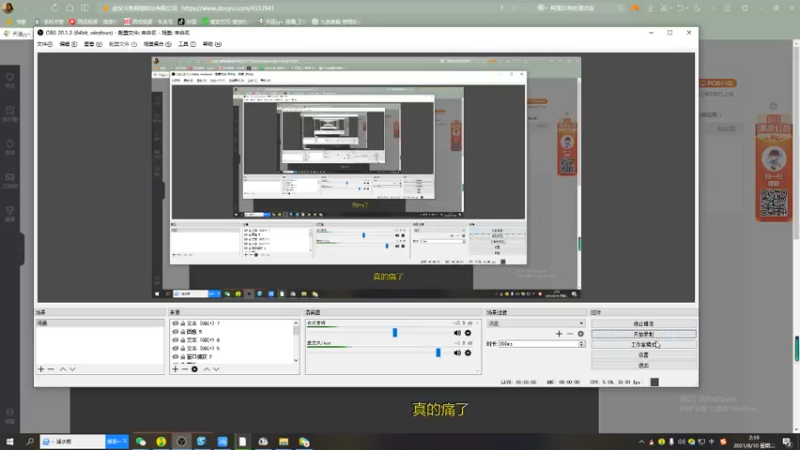Click the browser address bar URL
The image size is (800, 450).
pos(228,8)
